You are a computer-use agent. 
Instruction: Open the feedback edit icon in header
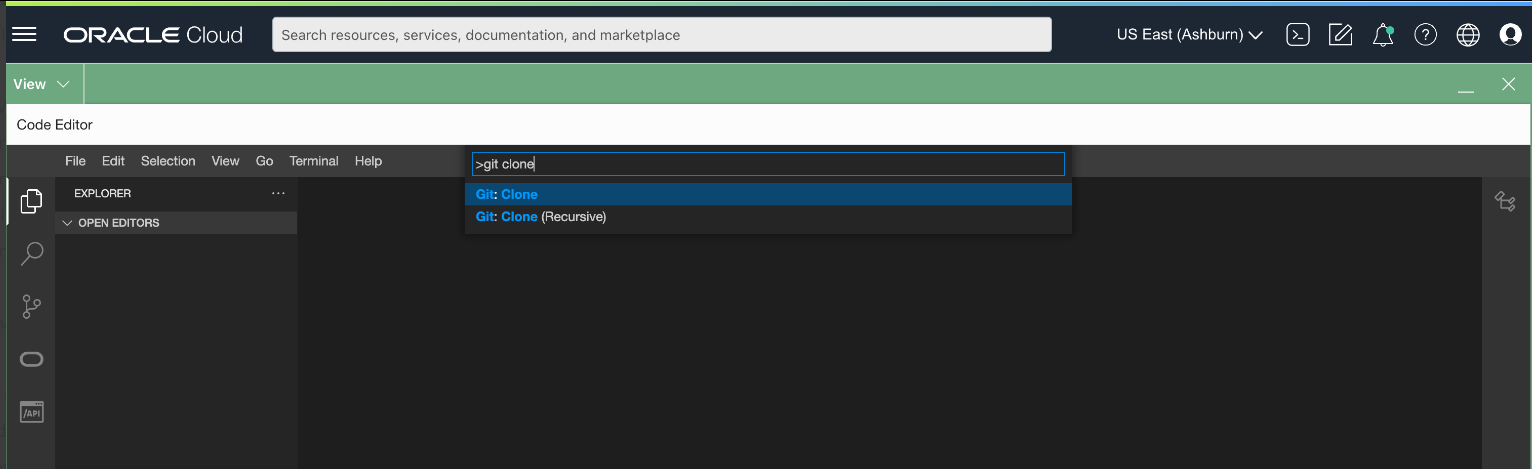(1340, 34)
